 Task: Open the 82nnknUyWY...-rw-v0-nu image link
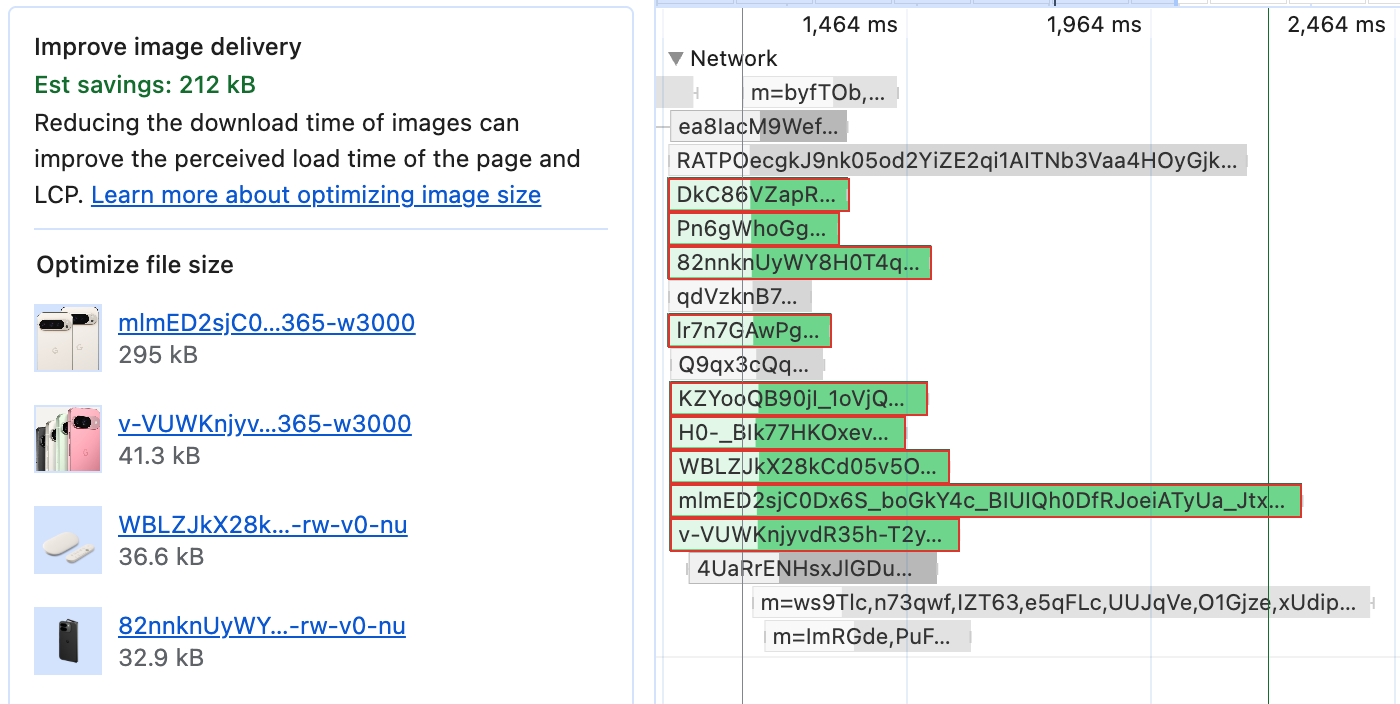point(262,626)
